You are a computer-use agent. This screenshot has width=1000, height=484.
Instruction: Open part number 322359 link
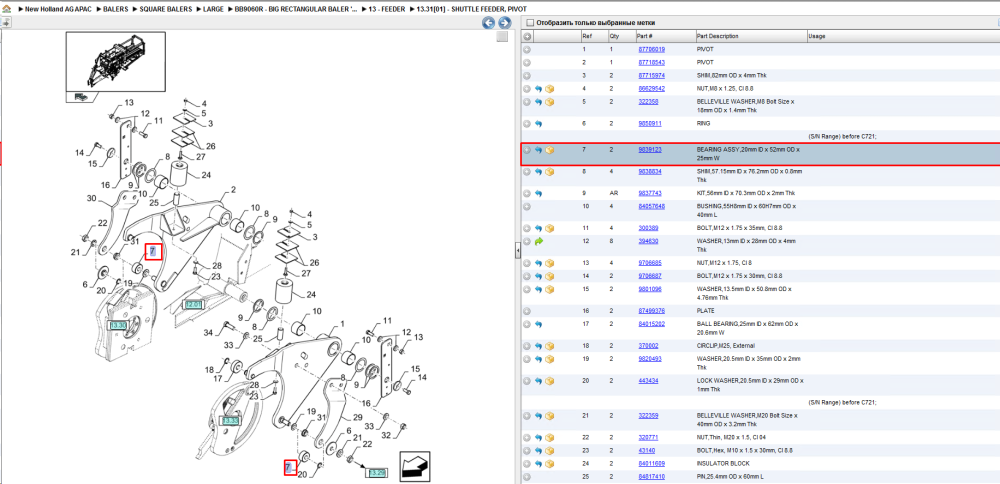648,416
